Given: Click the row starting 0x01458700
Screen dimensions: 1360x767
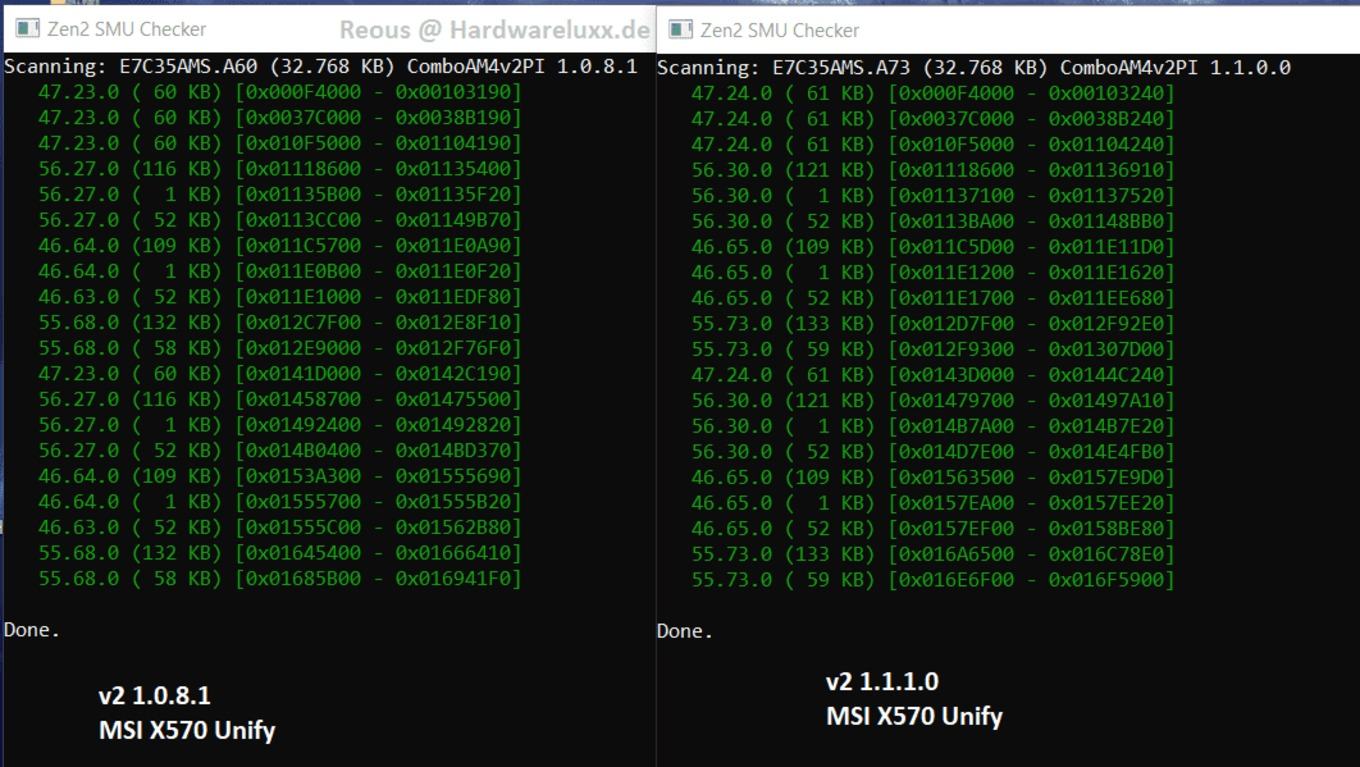Looking at the screenshot, I should [x=280, y=399].
